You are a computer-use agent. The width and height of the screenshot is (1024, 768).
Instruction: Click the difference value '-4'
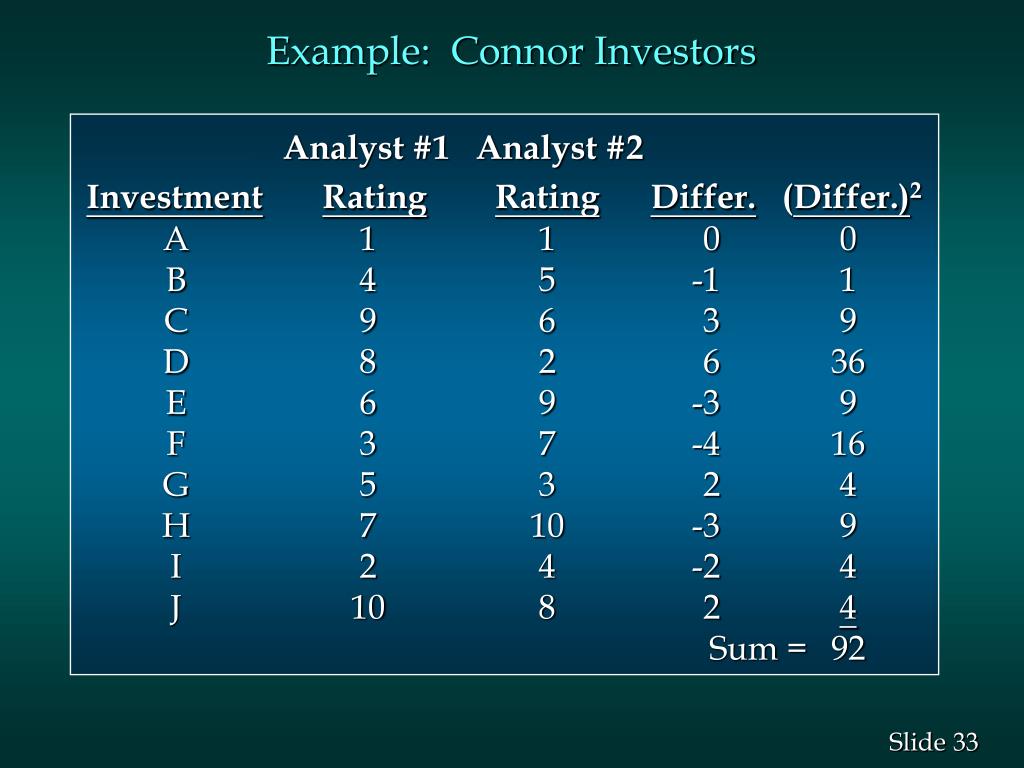(706, 444)
